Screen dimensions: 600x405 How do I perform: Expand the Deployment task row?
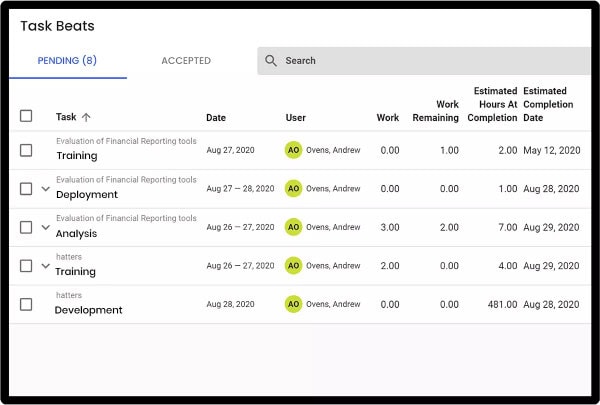point(45,188)
